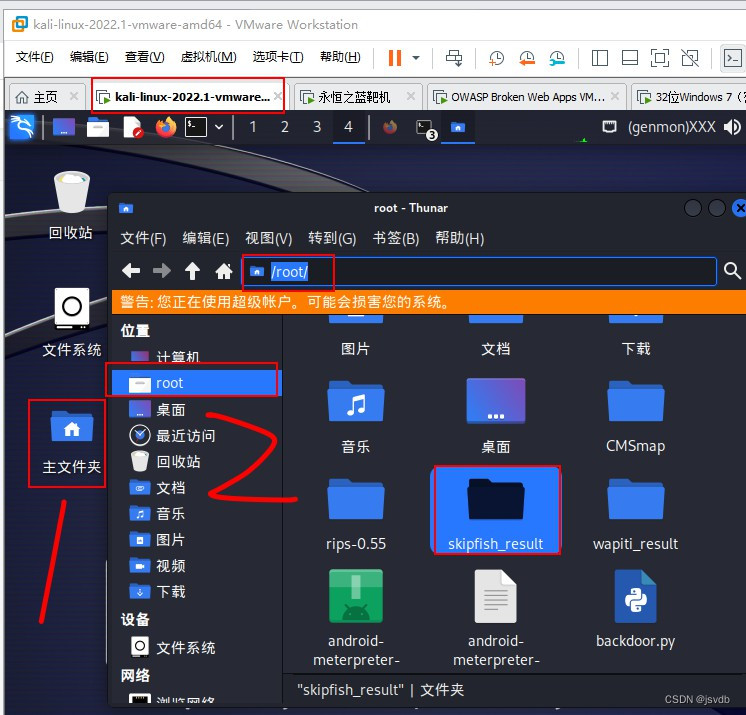Go to home folder with Thunar home icon
This screenshot has height=715, width=746.
224,271
